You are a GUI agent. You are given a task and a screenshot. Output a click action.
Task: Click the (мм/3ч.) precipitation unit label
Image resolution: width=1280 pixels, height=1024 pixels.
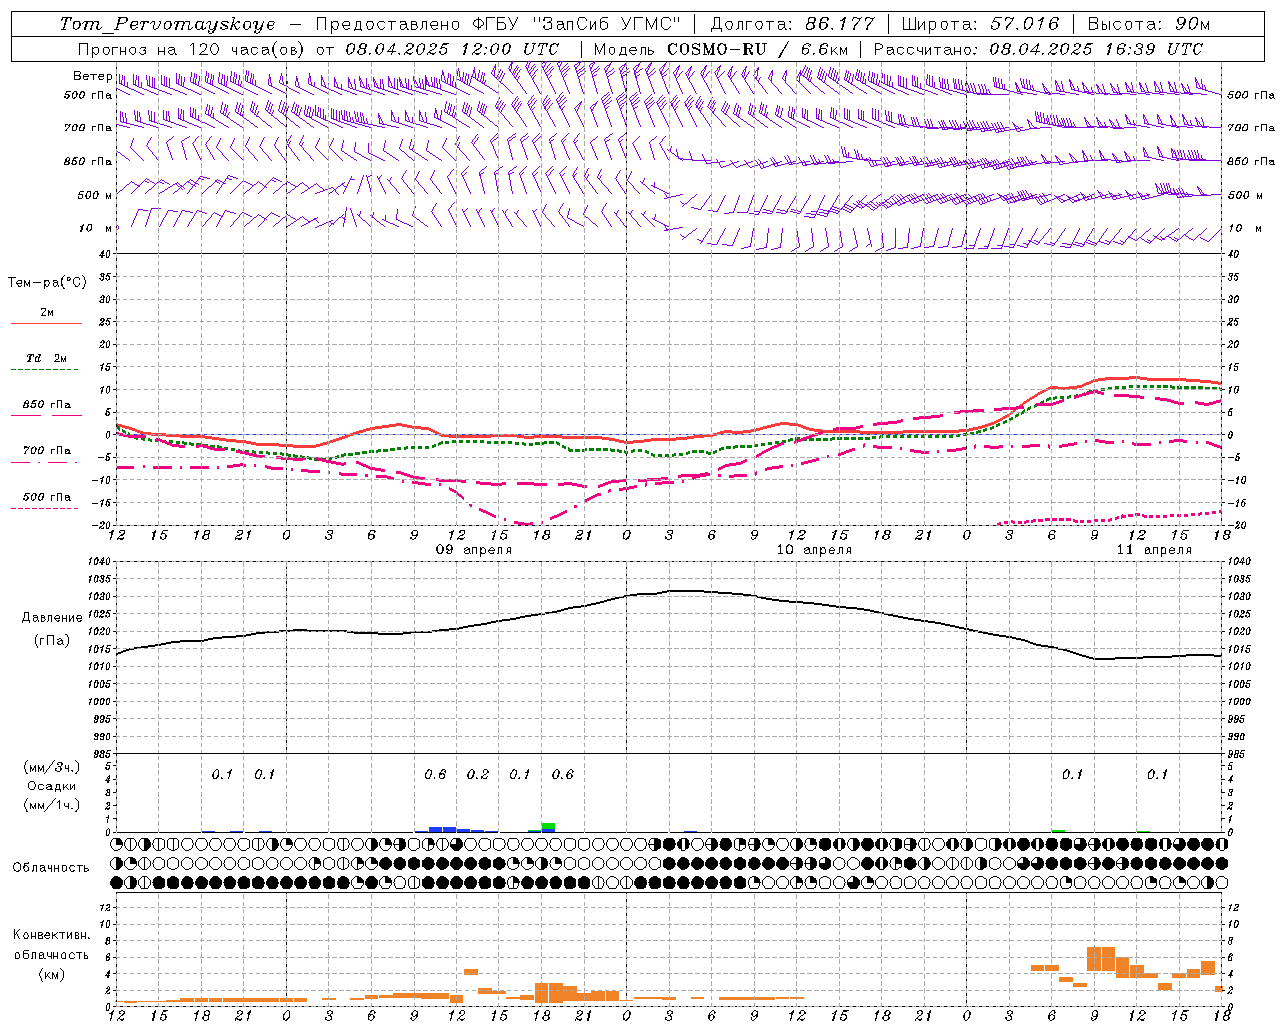coord(52,767)
